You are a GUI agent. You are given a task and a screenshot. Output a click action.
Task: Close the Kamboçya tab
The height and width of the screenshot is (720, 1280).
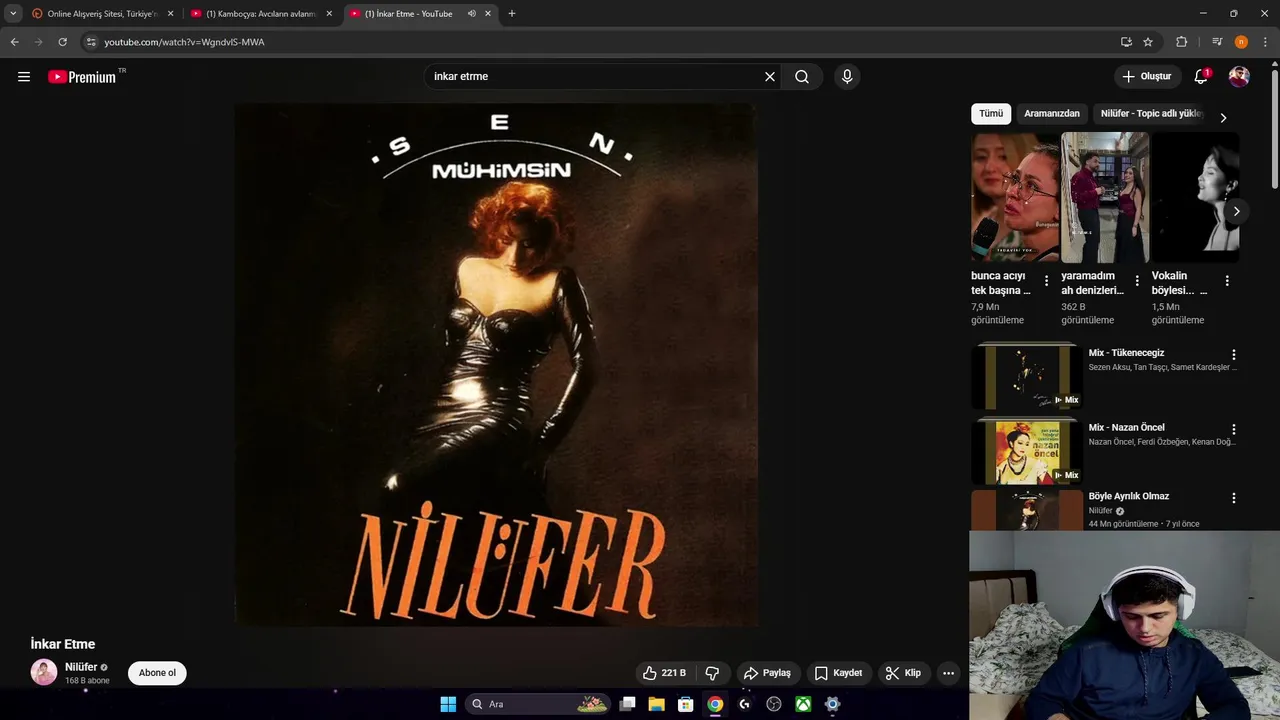pos(329,14)
